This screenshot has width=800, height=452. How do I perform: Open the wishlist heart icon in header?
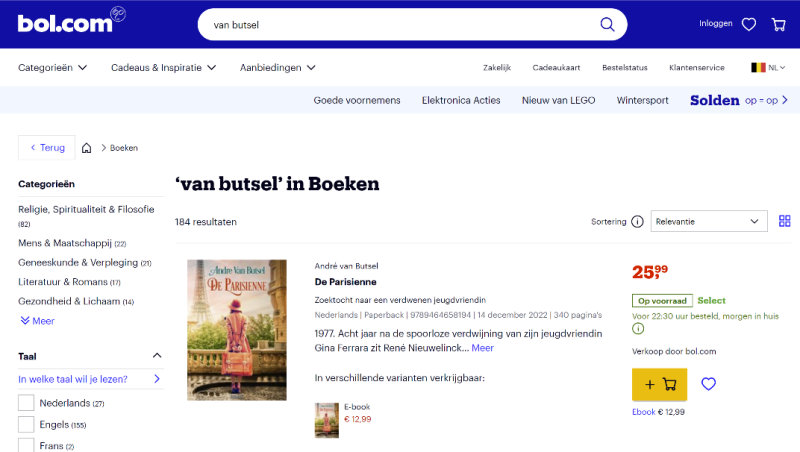pos(748,24)
